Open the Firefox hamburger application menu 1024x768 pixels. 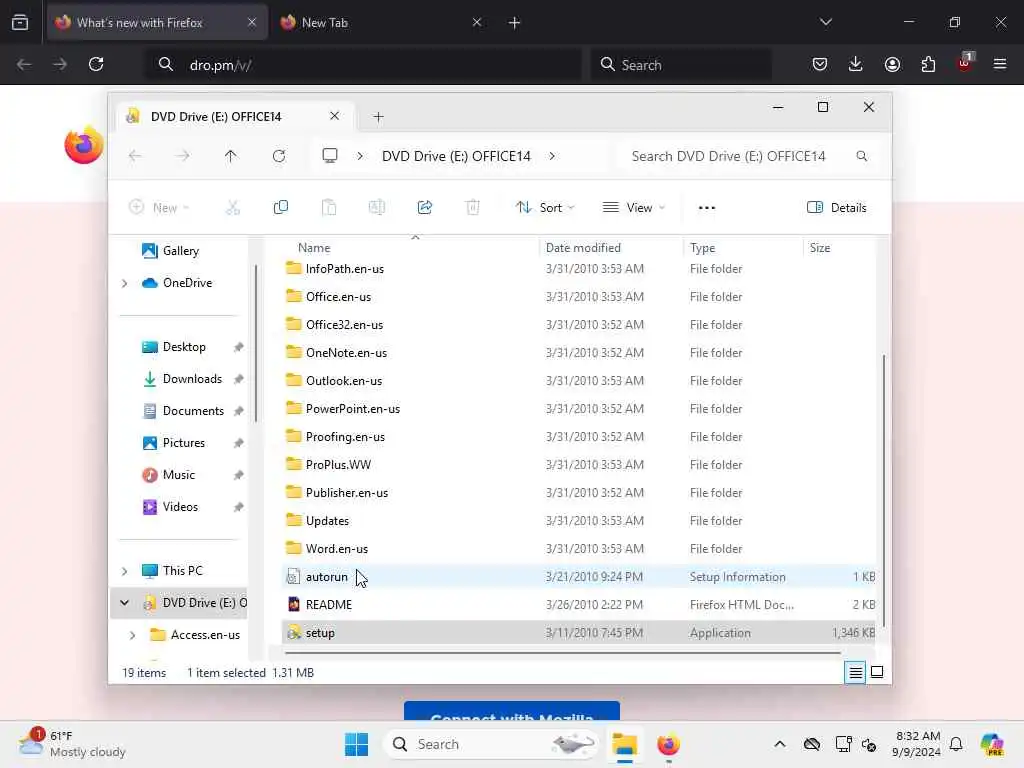[1000, 64]
